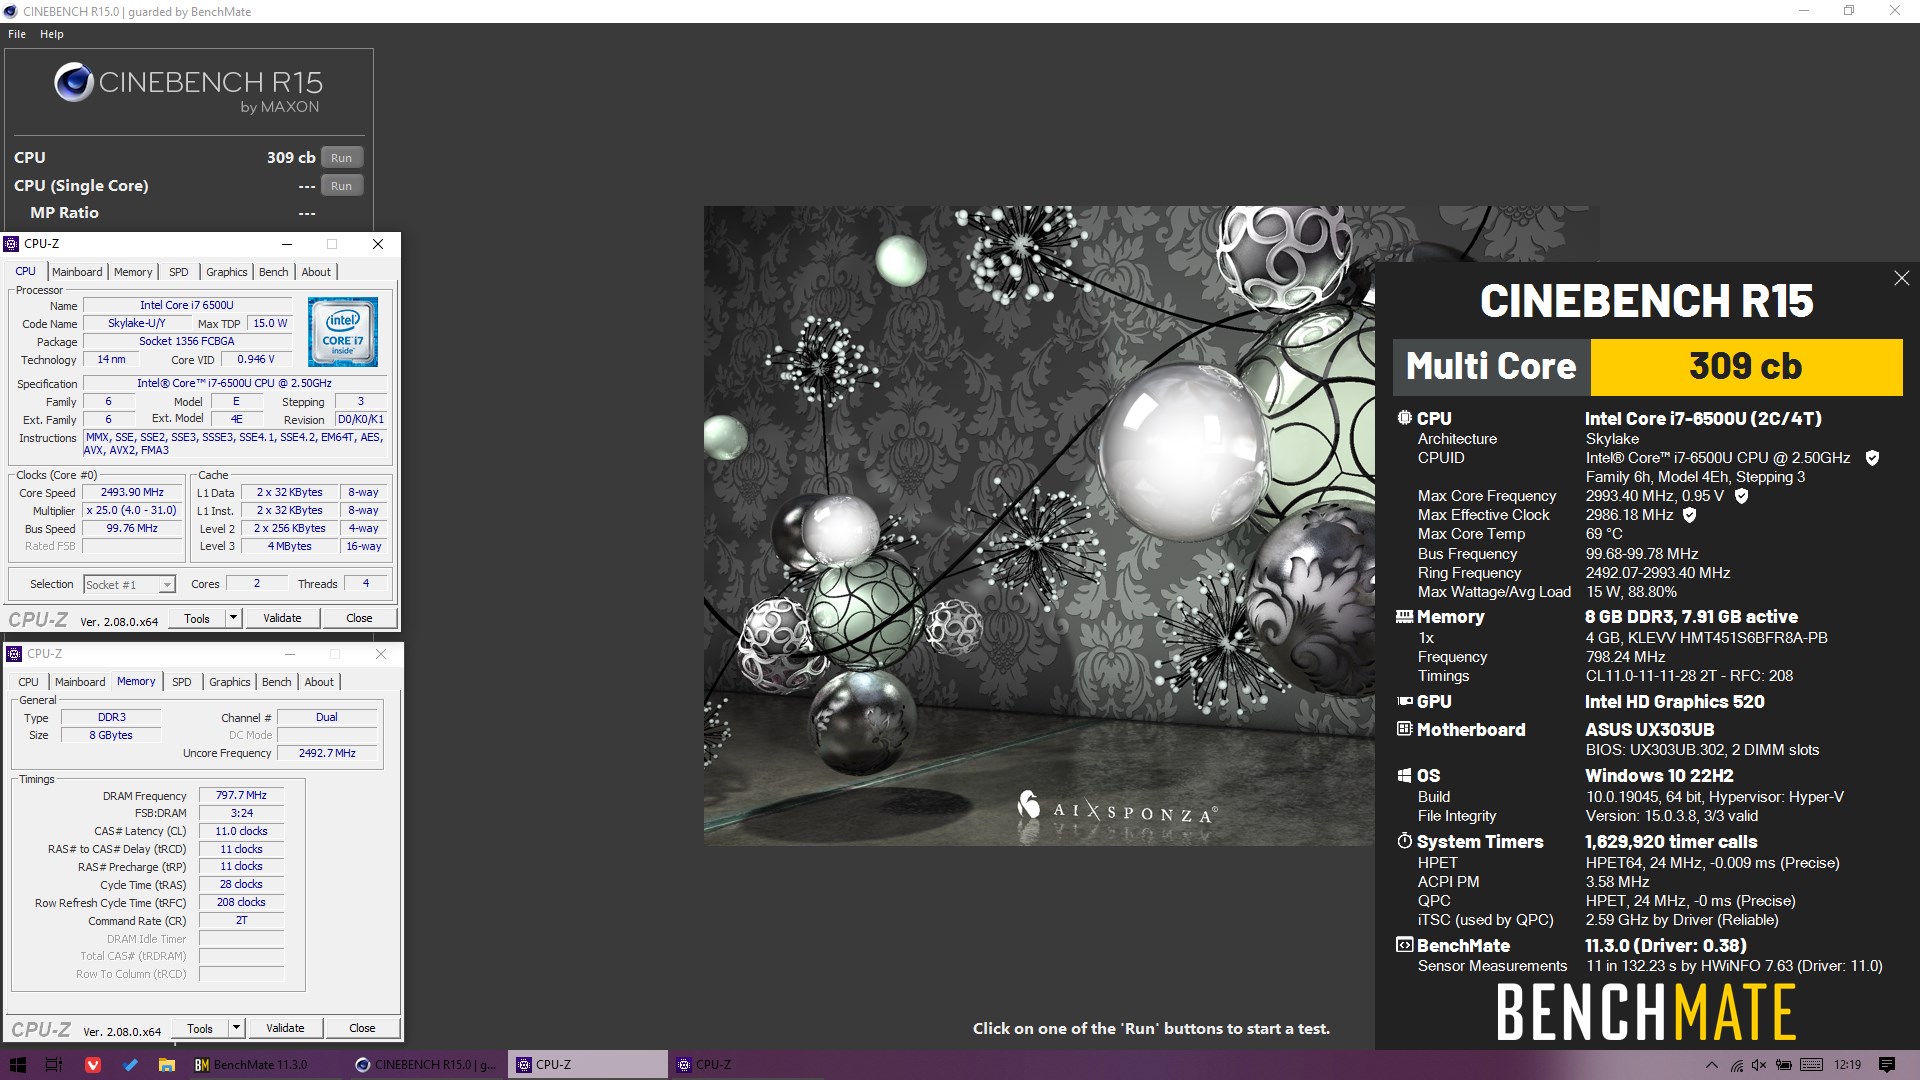
Task: Click the Uncore Frequency 2492.7 MHz field
Action: 327,753
